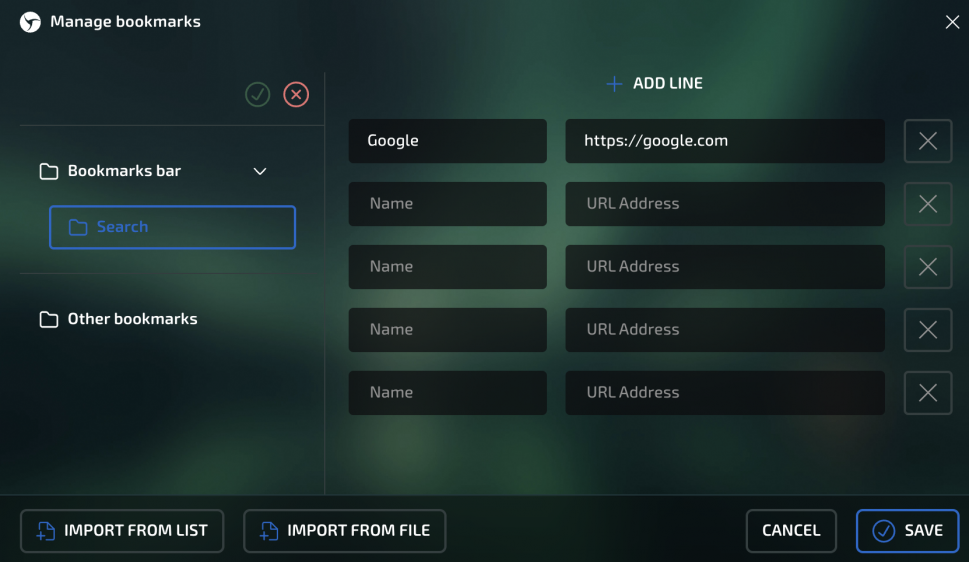This screenshot has width=969, height=562.
Task: Delete the second empty bookmark line
Action: pyautogui.click(x=928, y=204)
